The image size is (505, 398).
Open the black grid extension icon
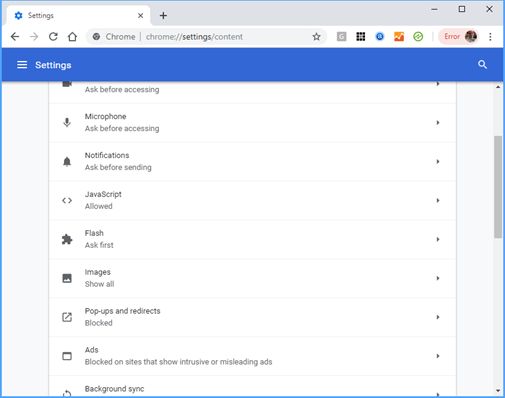[x=361, y=37]
